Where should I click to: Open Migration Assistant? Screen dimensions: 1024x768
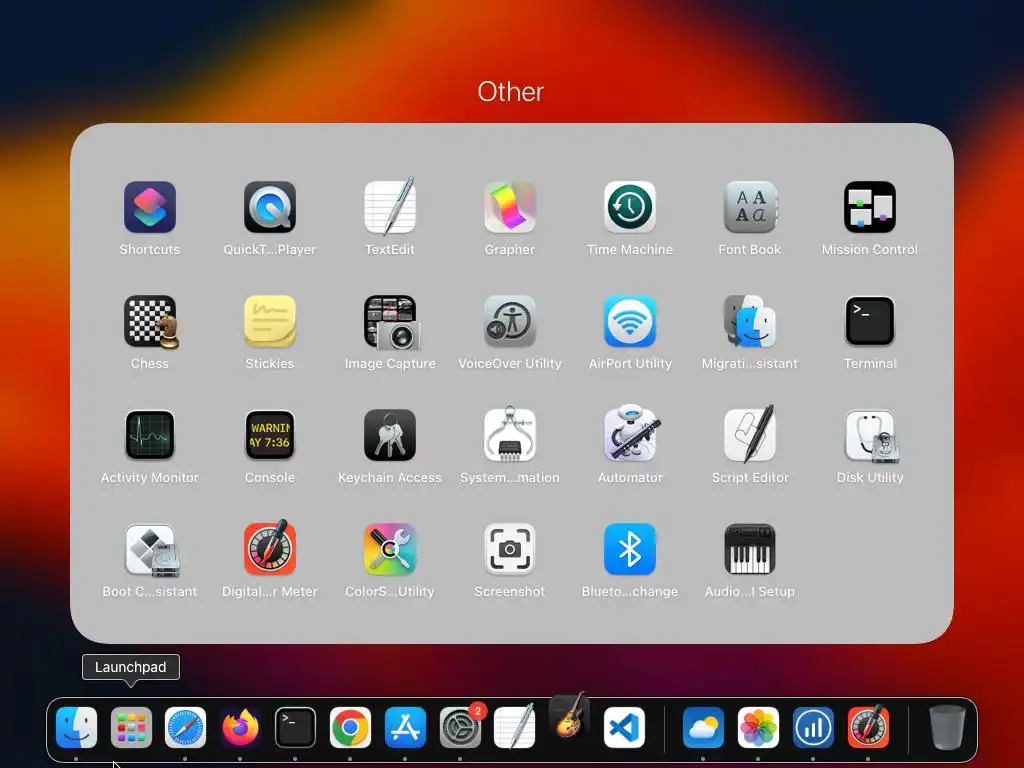pyautogui.click(x=750, y=321)
